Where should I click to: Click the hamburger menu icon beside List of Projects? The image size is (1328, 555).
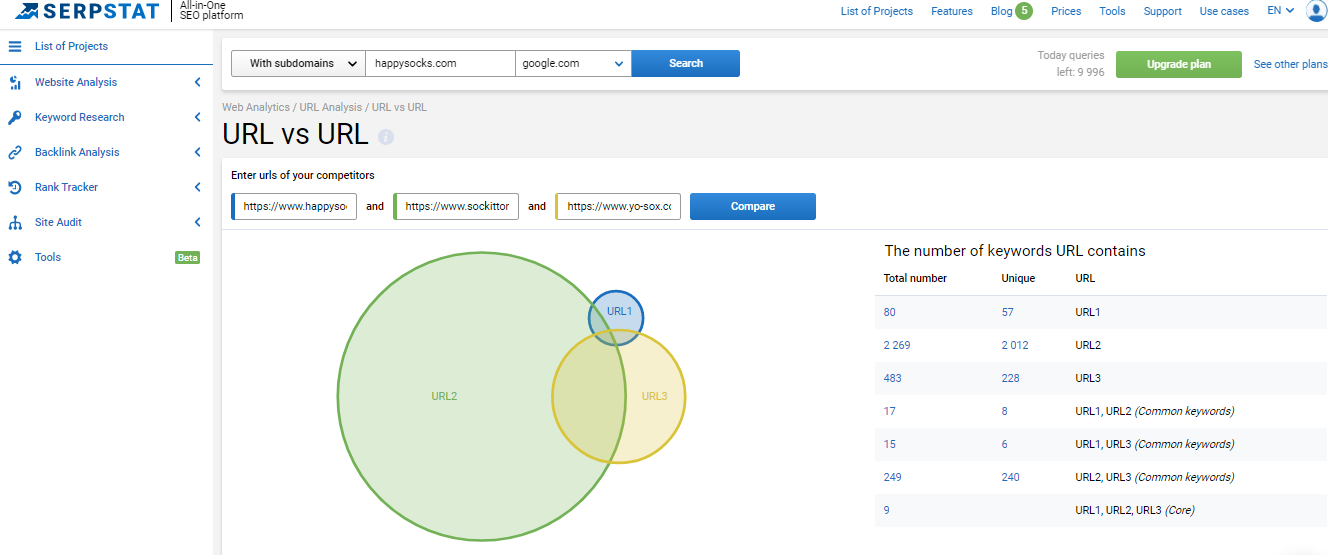pyautogui.click(x=15, y=46)
